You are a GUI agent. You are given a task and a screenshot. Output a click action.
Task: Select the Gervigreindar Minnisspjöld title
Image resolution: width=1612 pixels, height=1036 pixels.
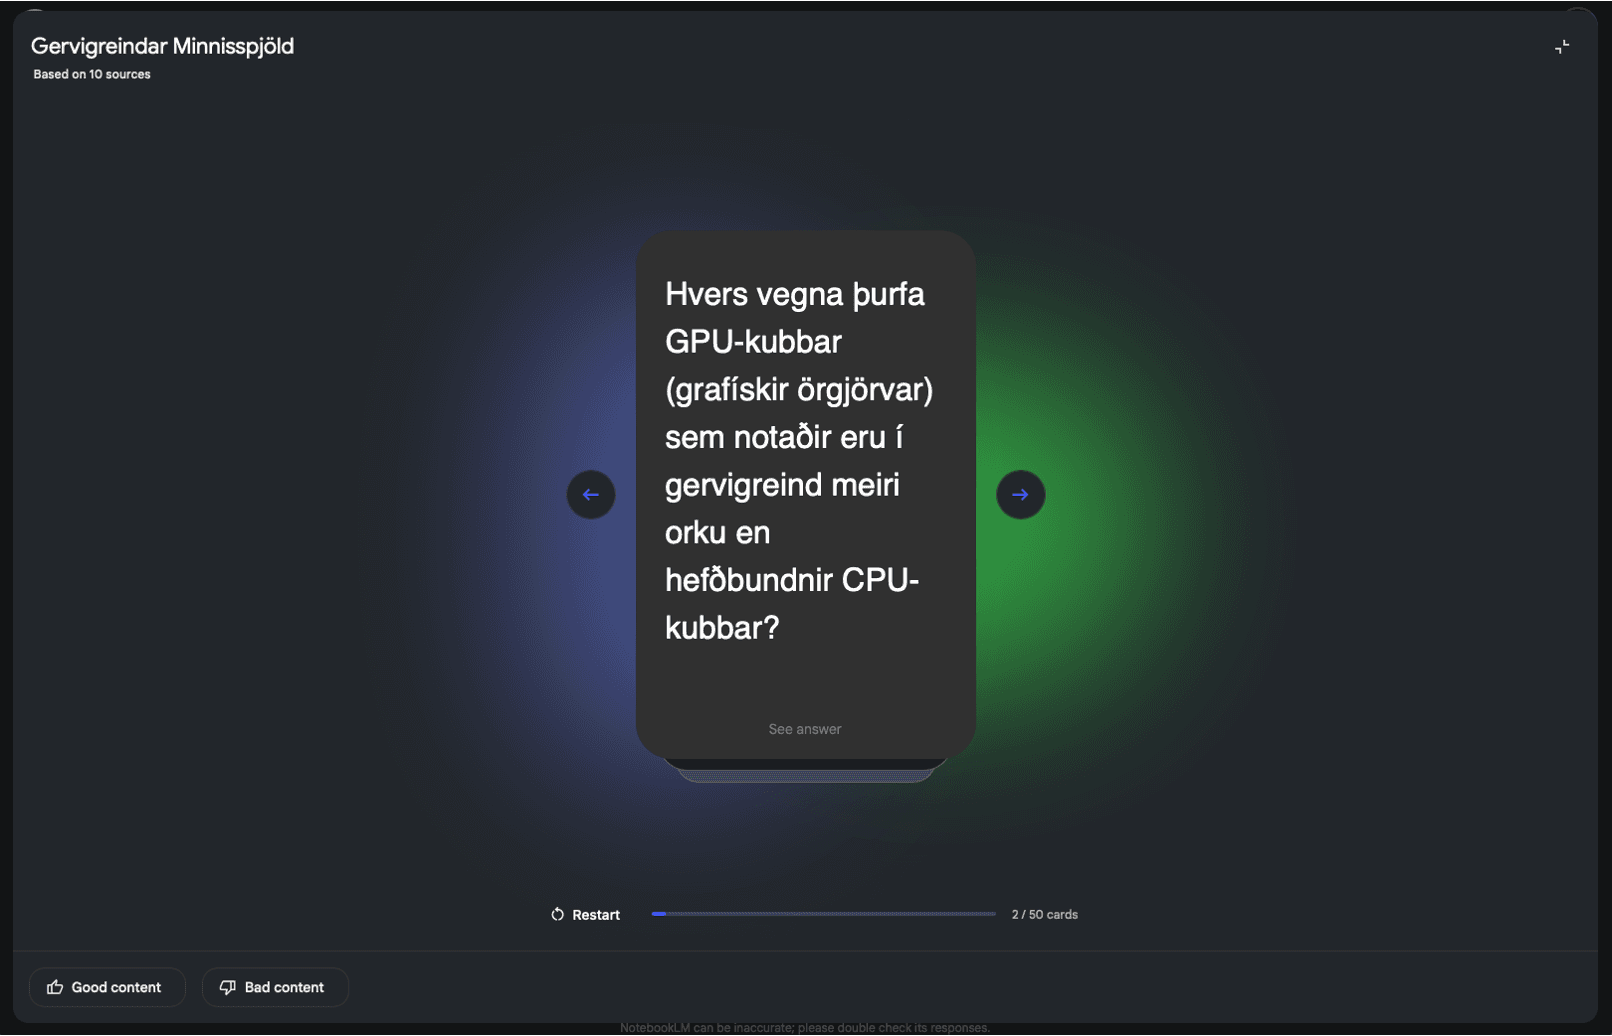click(x=163, y=46)
